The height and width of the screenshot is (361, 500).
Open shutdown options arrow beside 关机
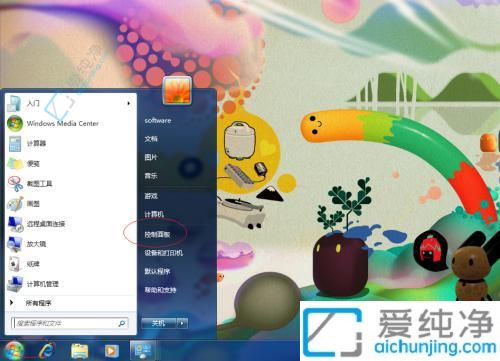click(182, 323)
